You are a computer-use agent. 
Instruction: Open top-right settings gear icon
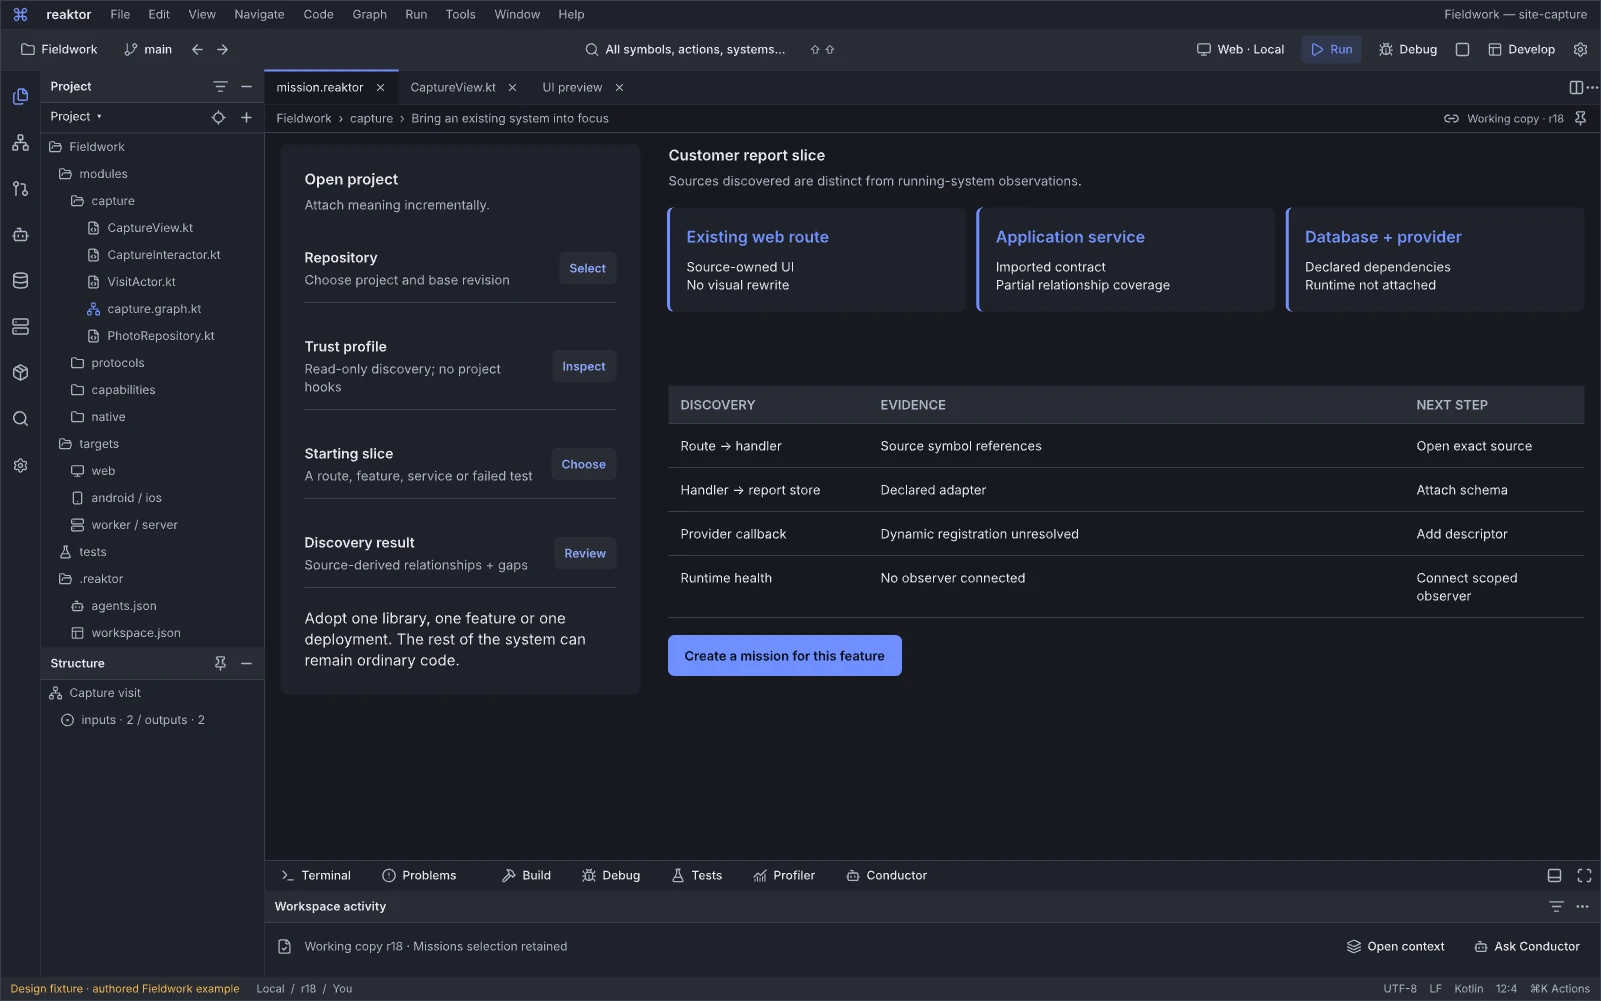[x=1580, y=49]
